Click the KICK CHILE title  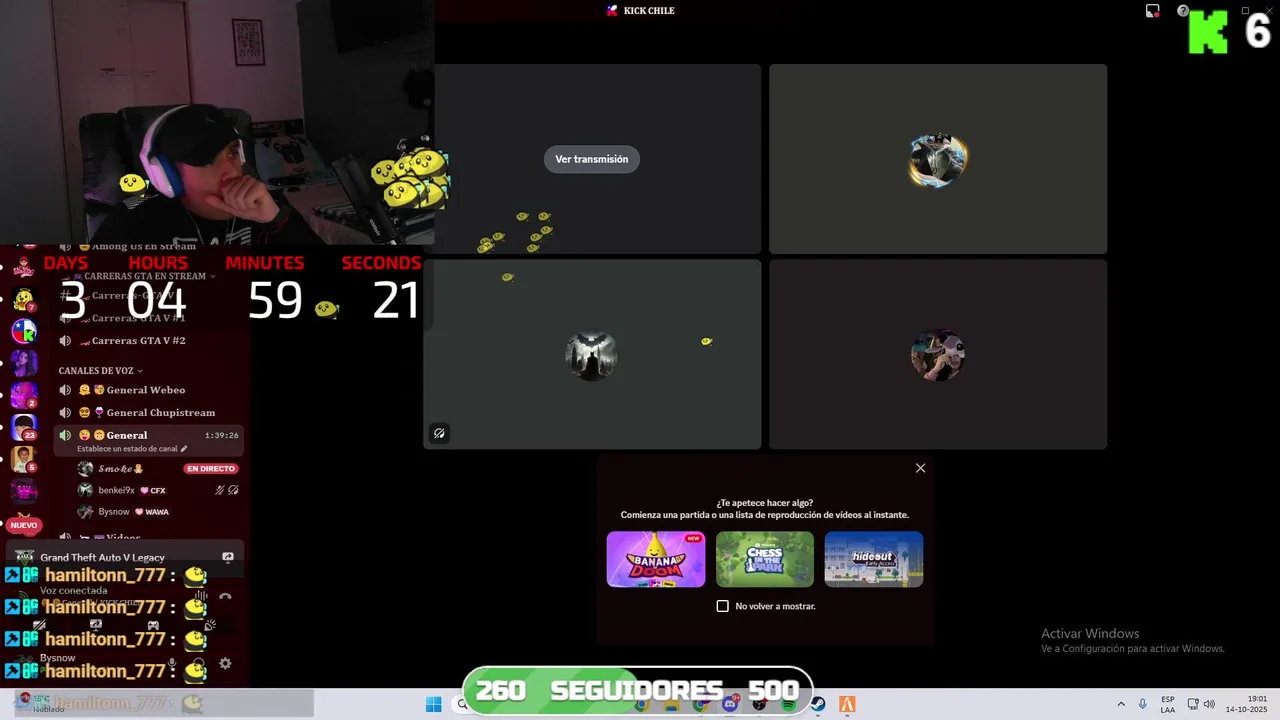coord(649,11)
